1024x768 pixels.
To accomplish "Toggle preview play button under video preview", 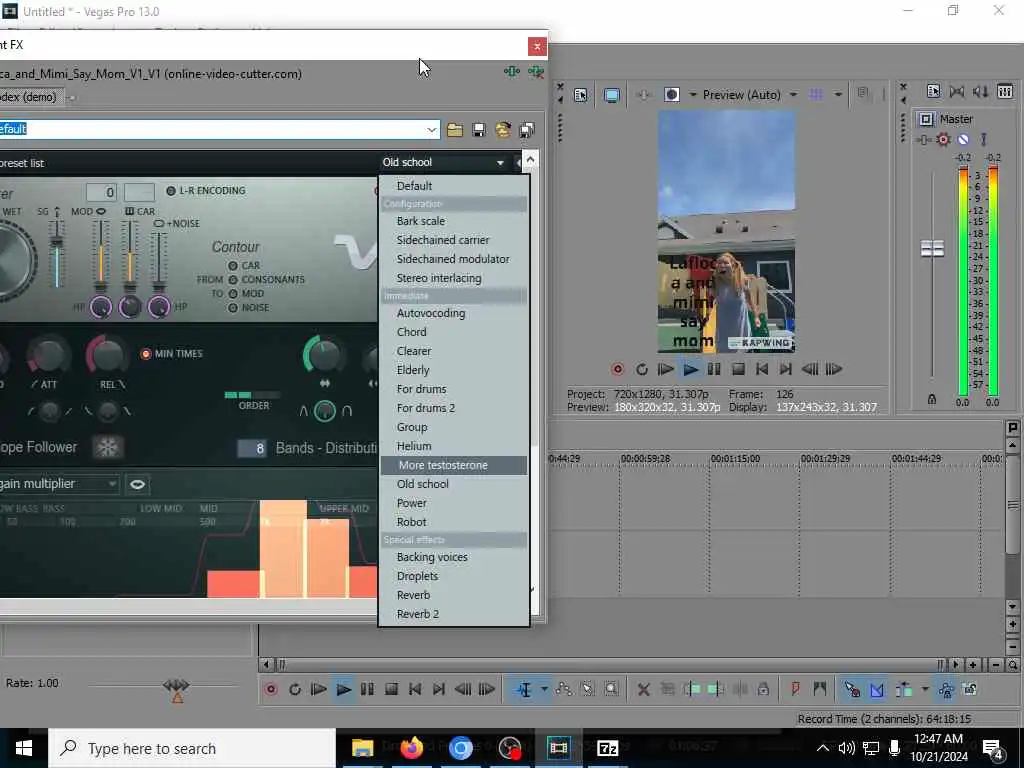I will [690, 370].
